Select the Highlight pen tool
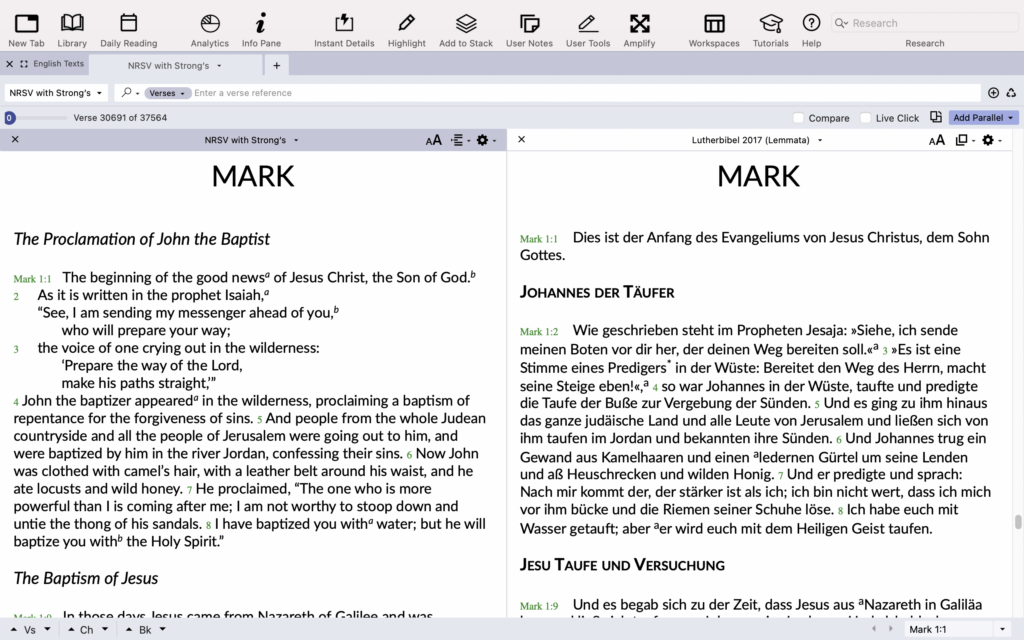1024x640 pixels. [x=406, y=23]
